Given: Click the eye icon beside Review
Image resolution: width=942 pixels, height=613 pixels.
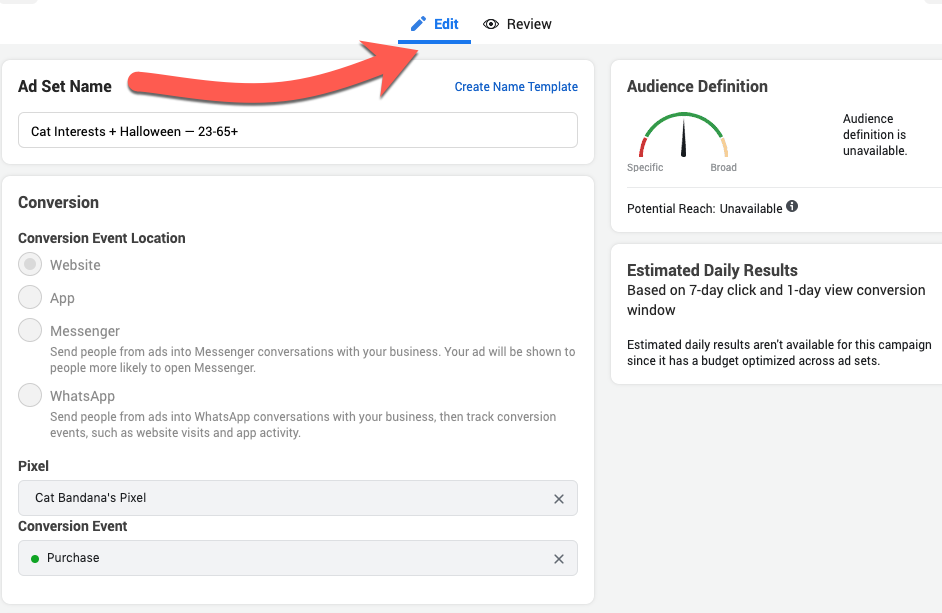Looking at the screenshot, I should (x=491, y=24).
